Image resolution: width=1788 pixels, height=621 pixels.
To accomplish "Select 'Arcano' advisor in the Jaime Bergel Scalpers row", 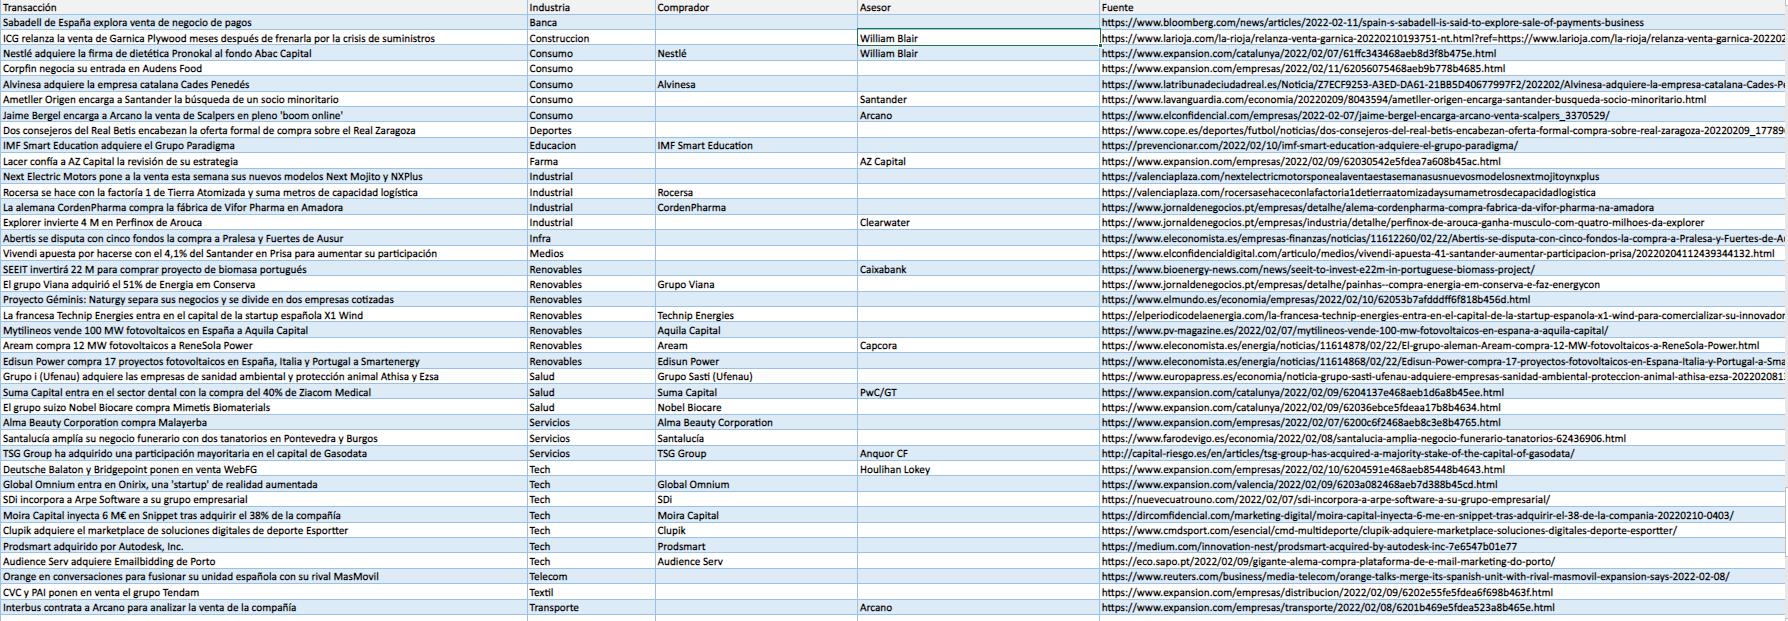I will click(x=978, y=115).
